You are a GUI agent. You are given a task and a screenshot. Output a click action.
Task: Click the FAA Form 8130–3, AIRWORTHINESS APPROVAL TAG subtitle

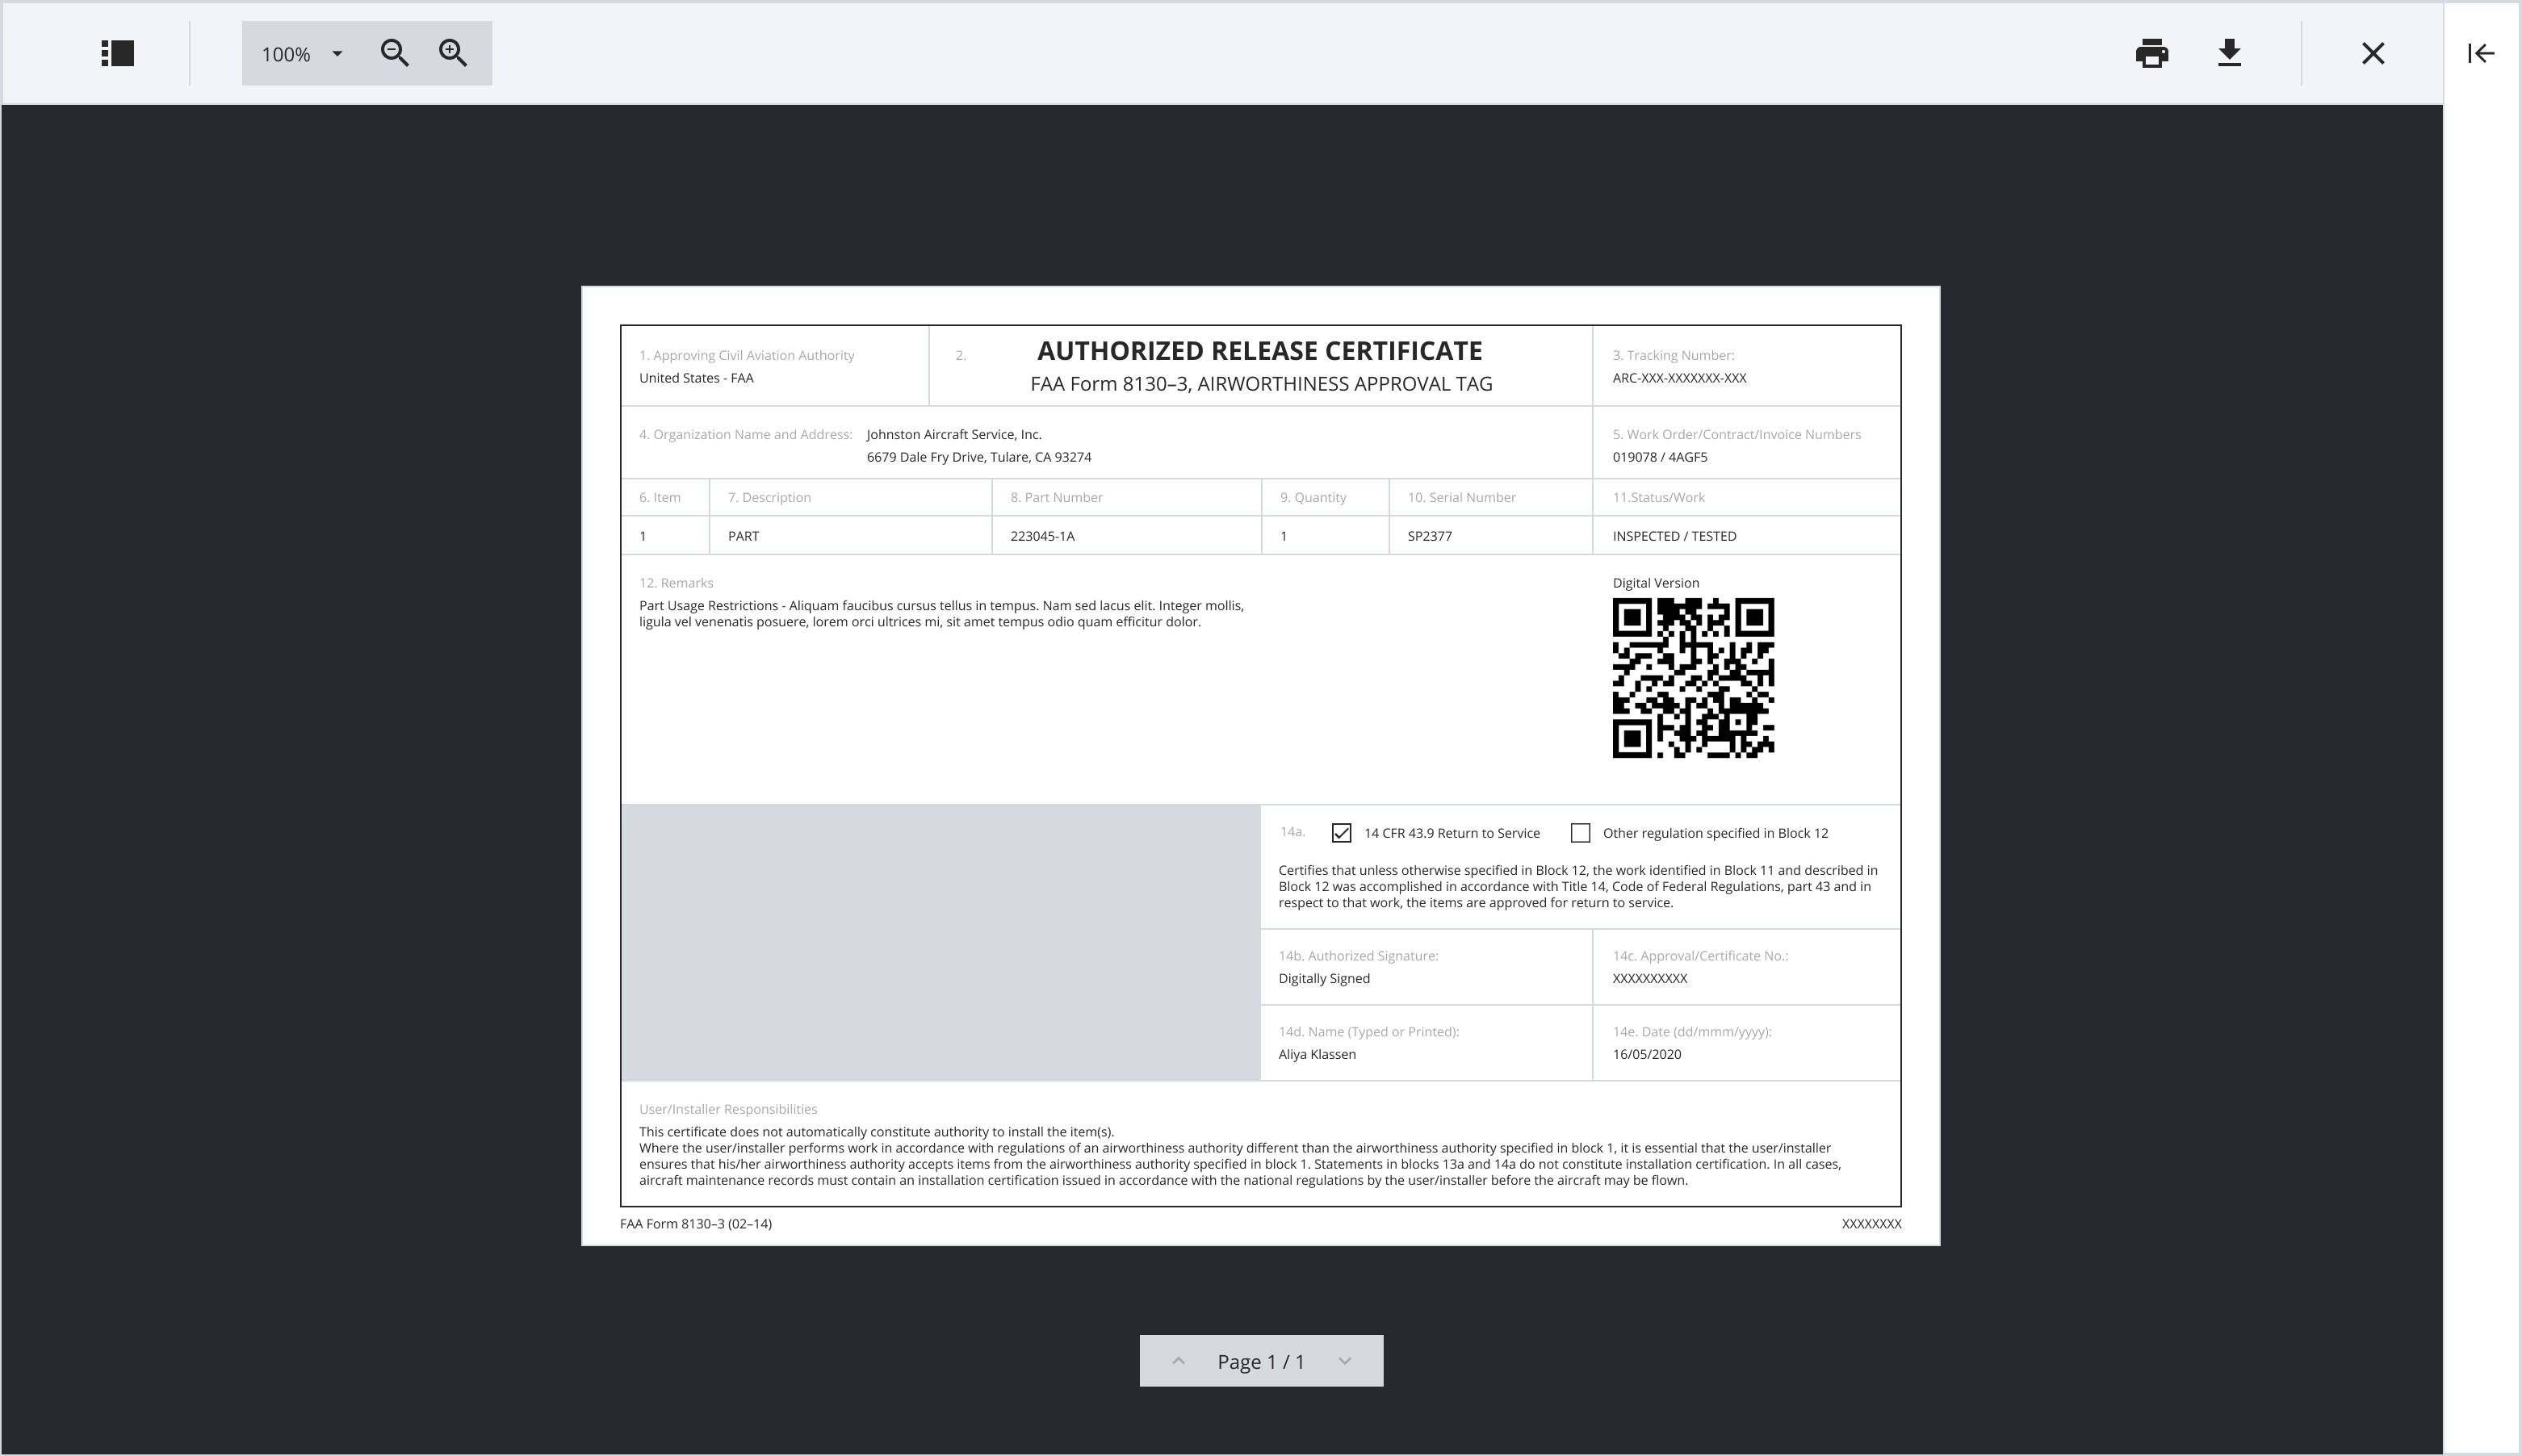(1261, 384)
